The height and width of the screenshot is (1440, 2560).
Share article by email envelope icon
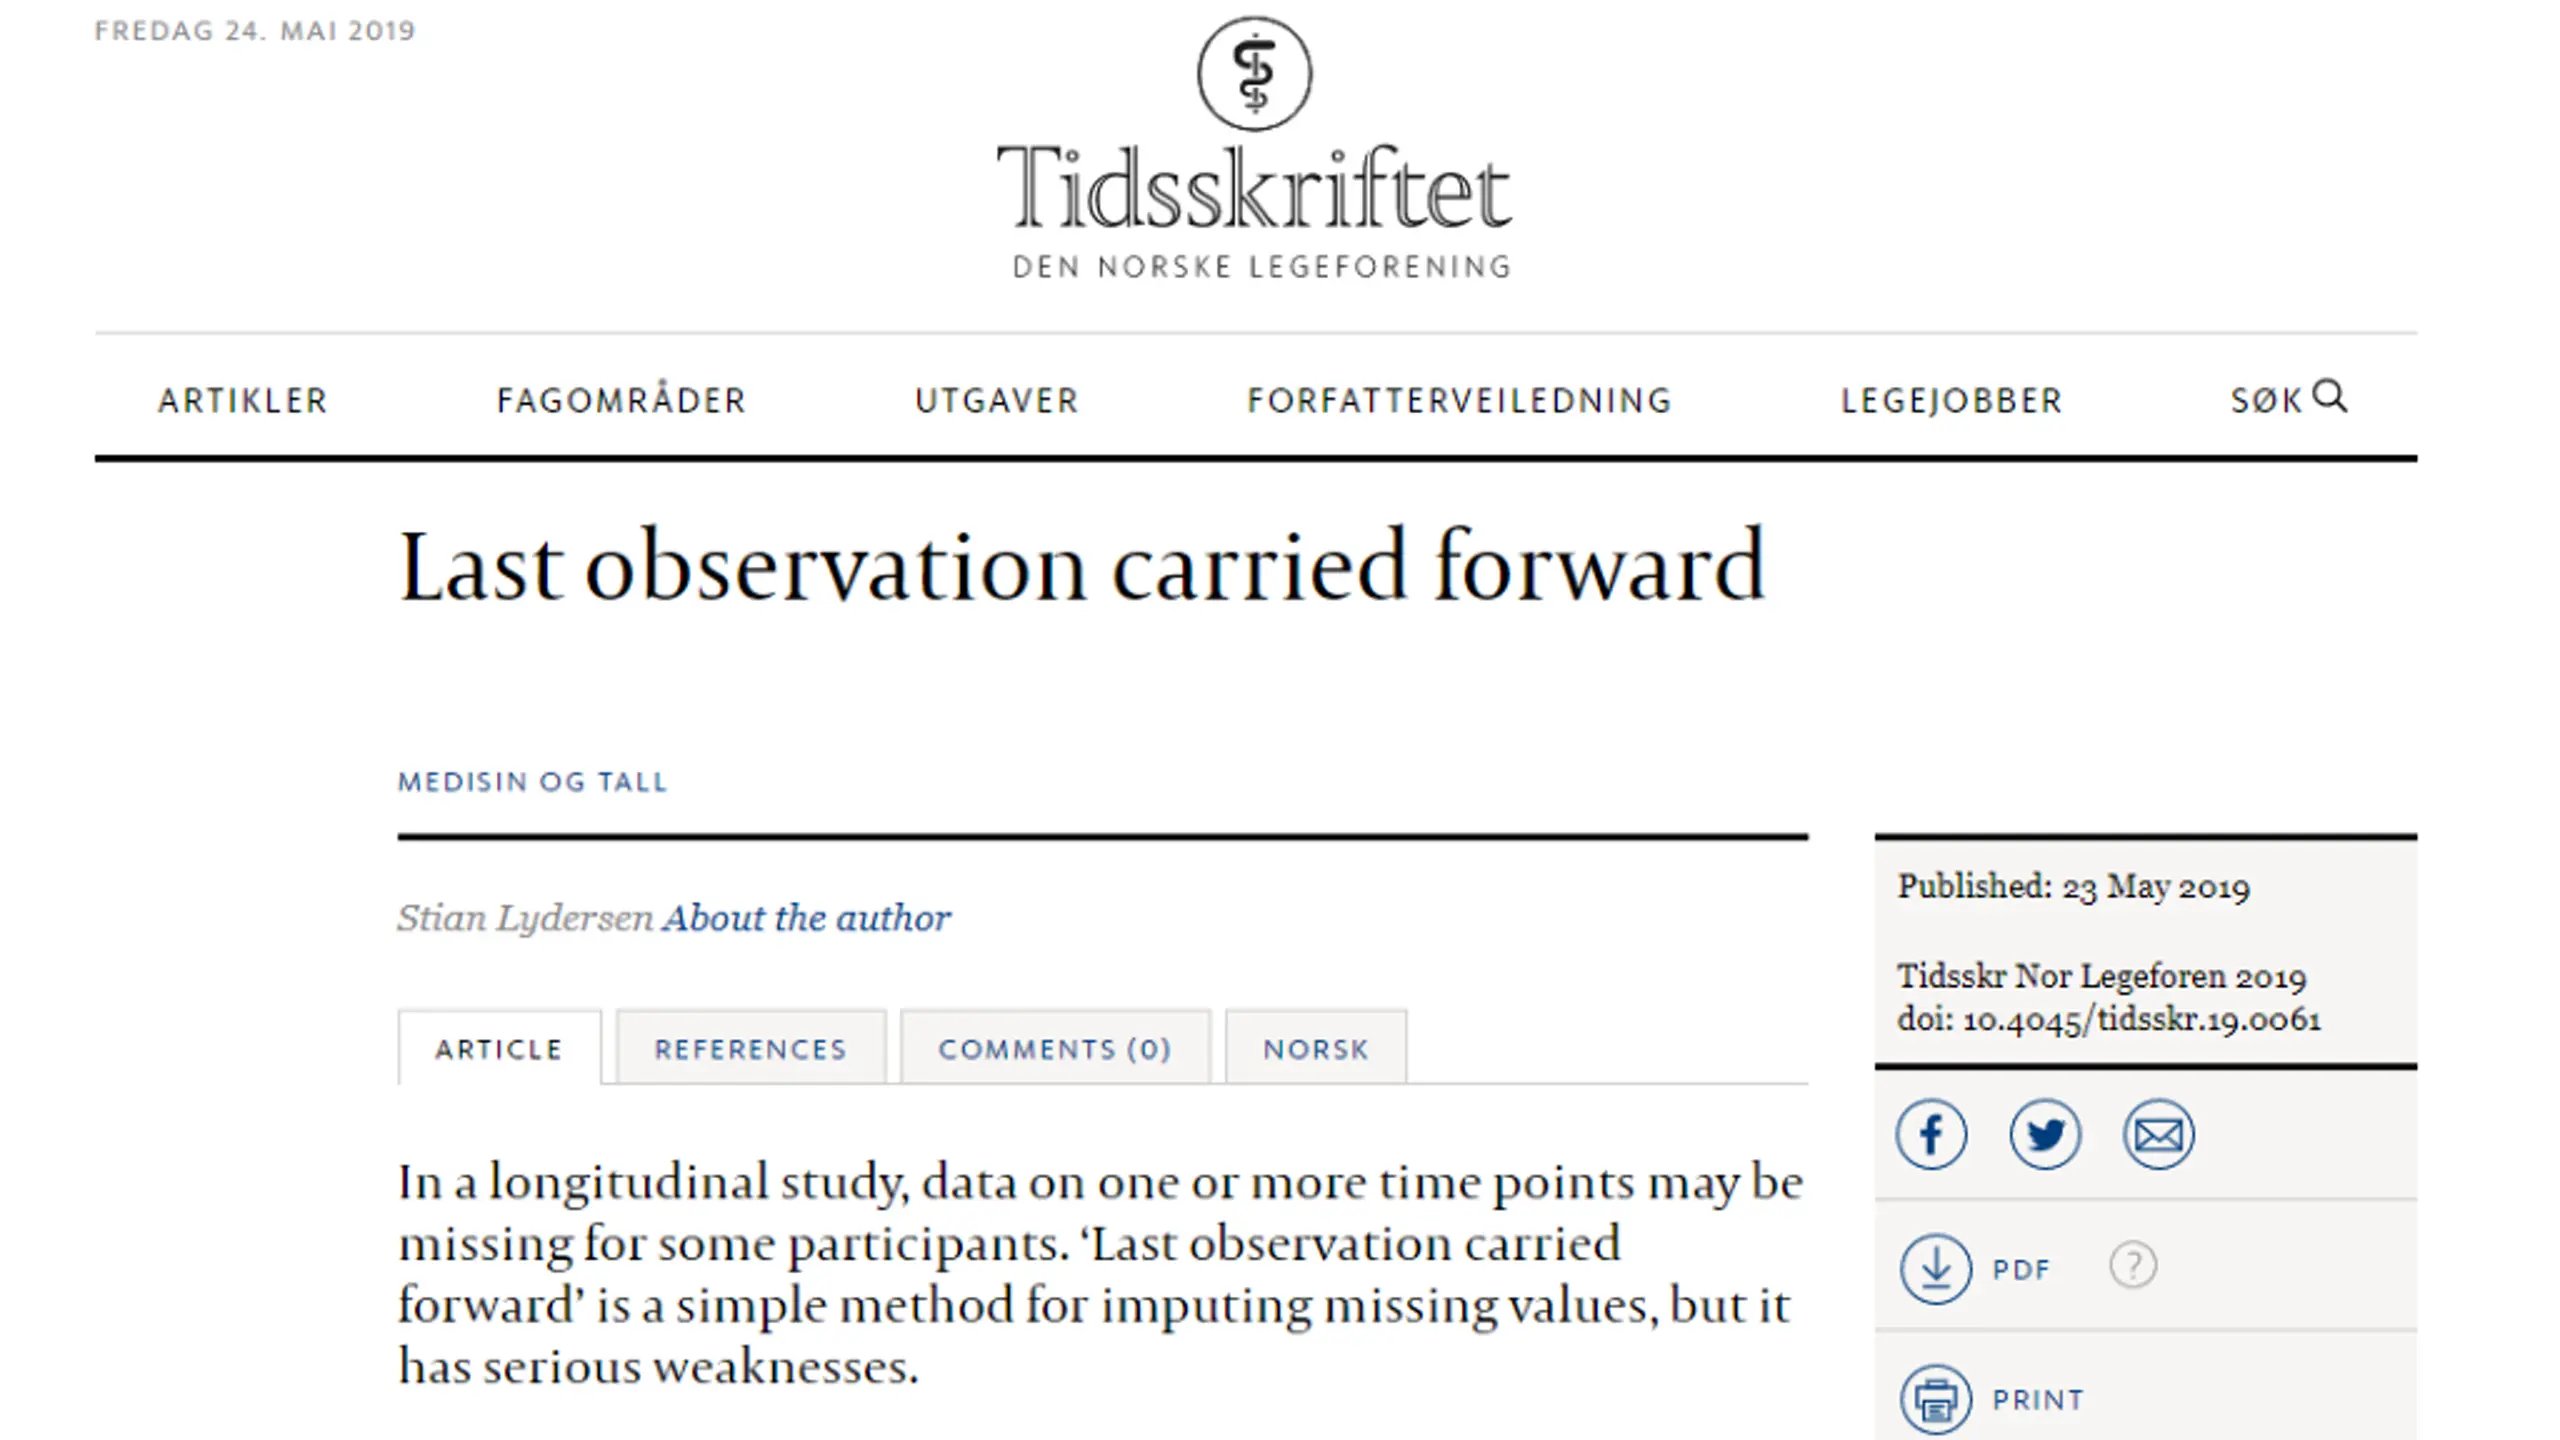tap(2159, 1134)
